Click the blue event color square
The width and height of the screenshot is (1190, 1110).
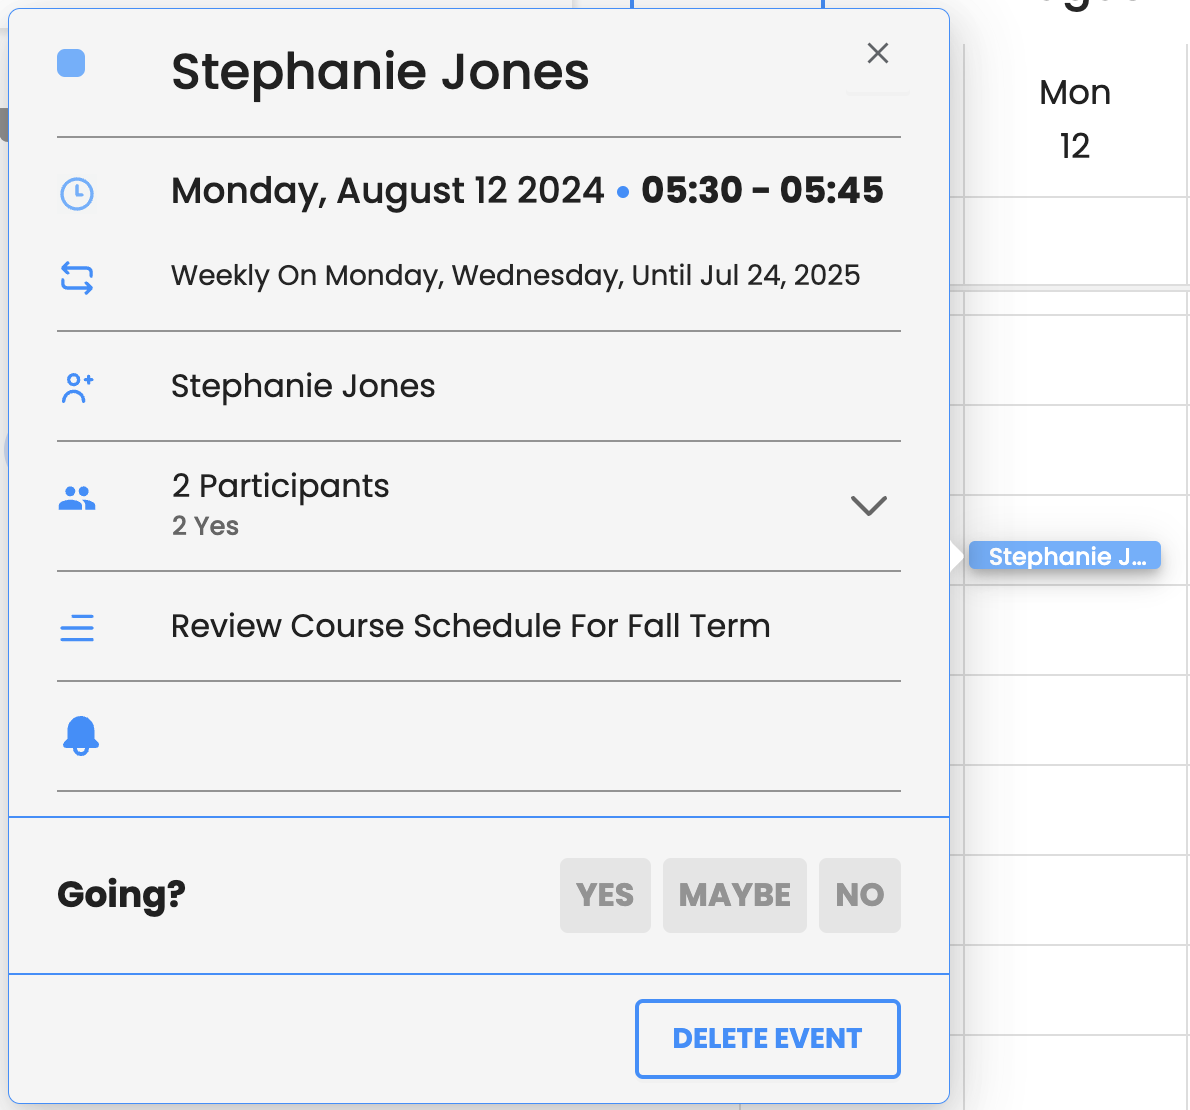pos(71,63)
